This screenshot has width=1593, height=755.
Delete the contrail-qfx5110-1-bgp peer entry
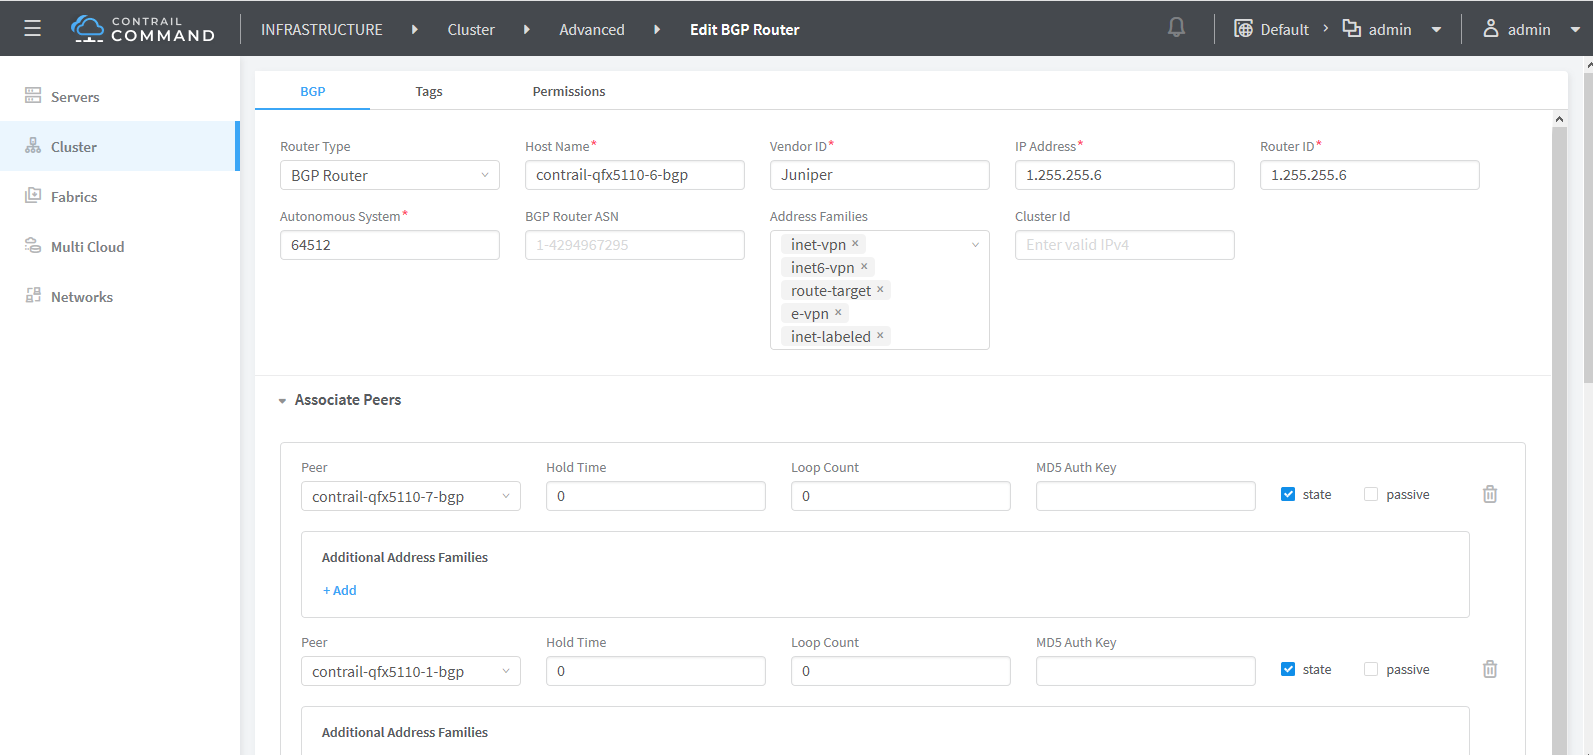click(x=1489, y=669)
